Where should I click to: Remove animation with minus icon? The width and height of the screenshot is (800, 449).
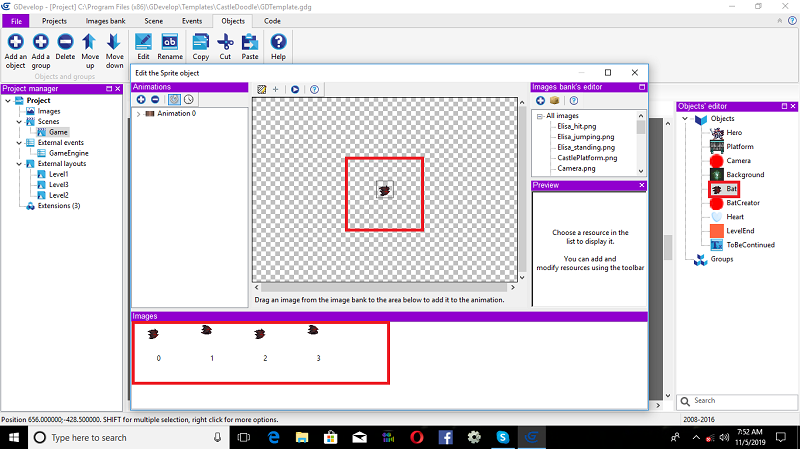[155, 99]
